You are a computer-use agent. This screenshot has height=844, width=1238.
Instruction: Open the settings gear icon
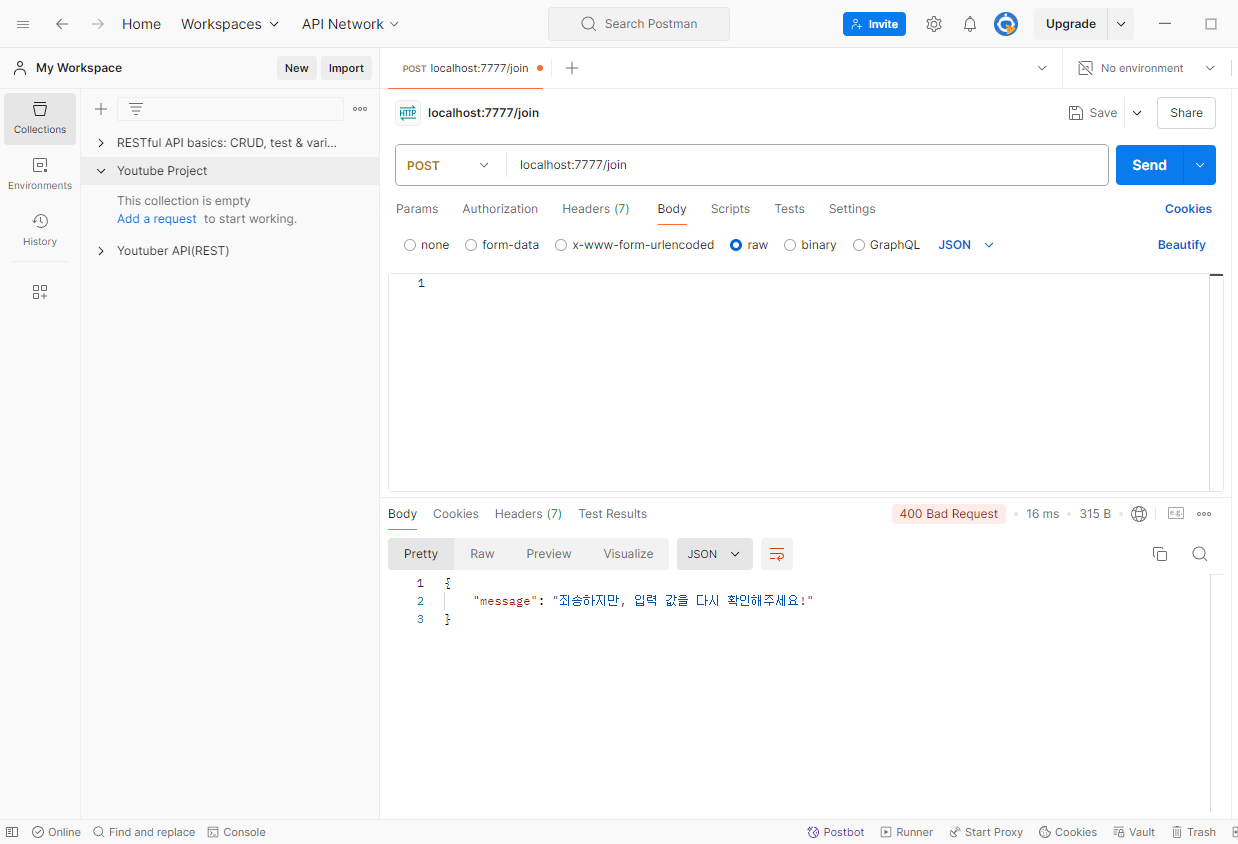[x=934, y=24]
